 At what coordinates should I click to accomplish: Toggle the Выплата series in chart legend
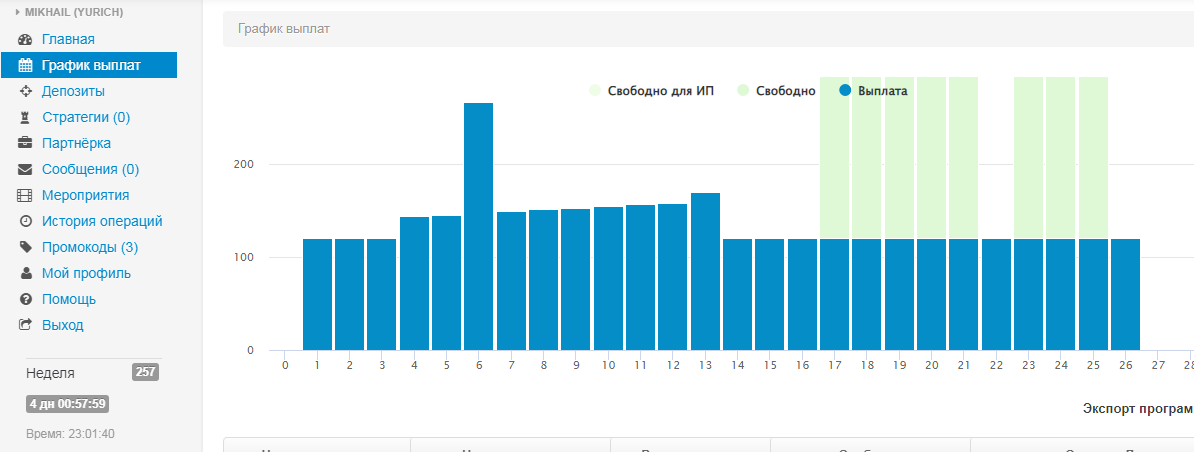[873, 91]
